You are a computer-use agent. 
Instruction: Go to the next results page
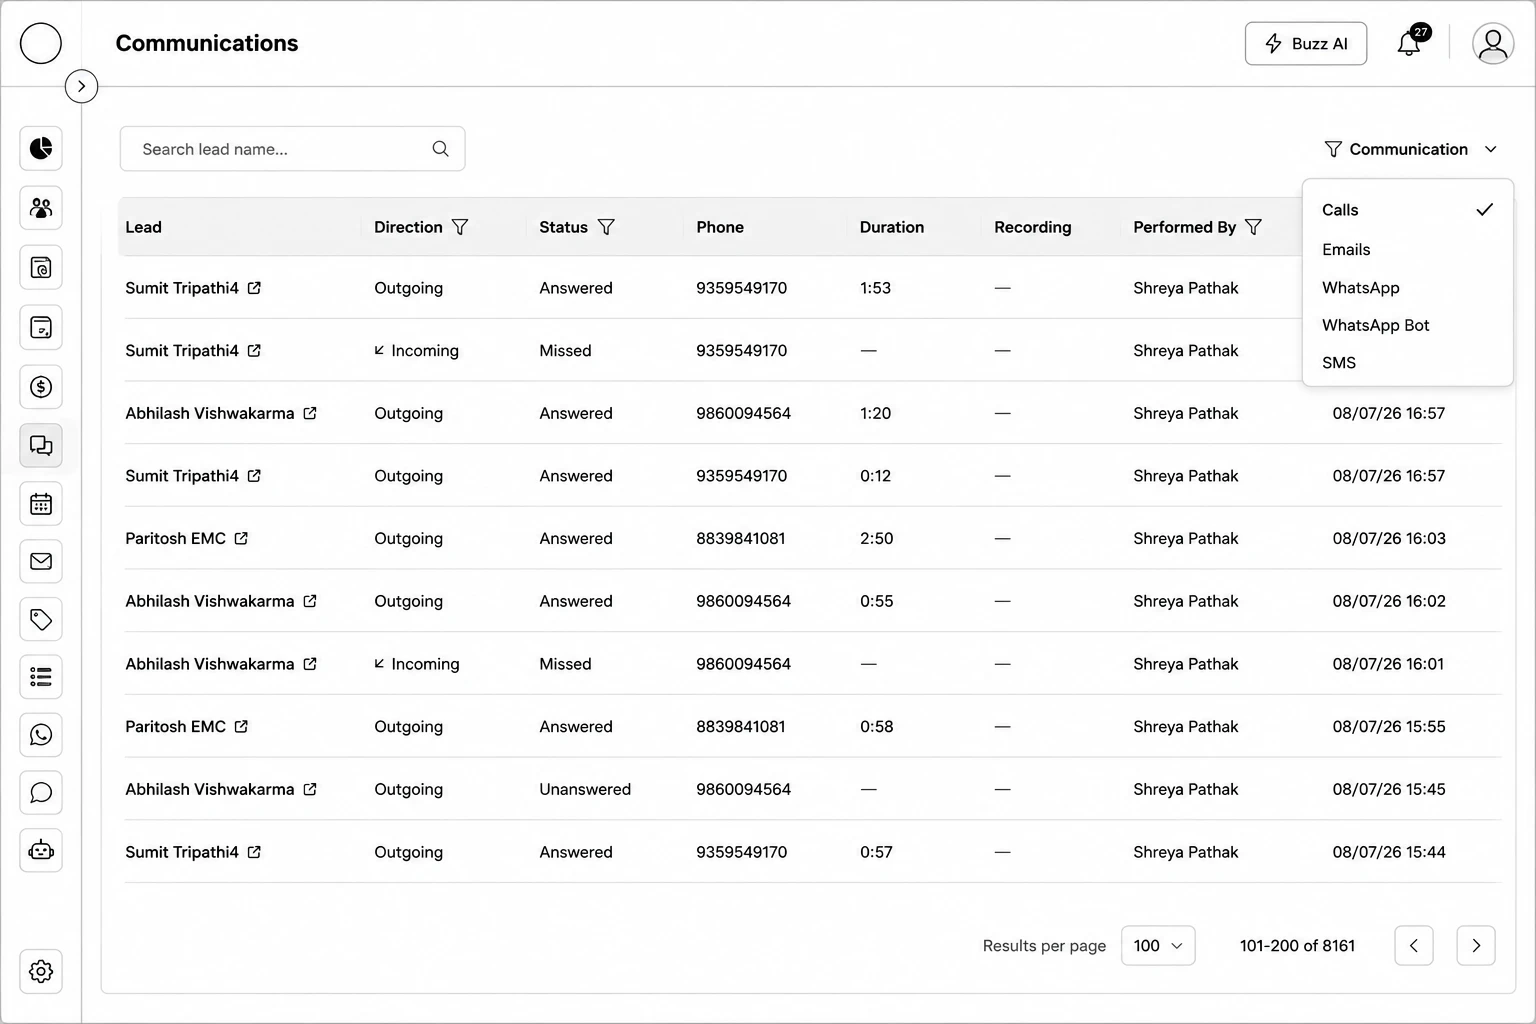1476,945
